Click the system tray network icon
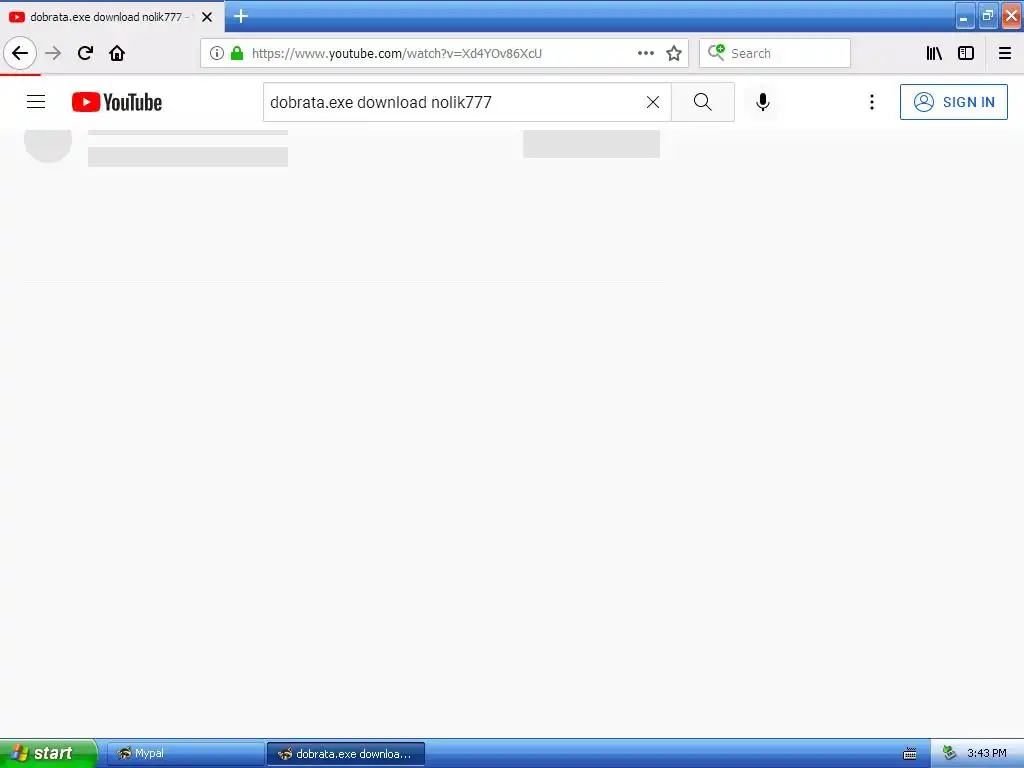This screenshot has height=768, width=1024. (x=950, y=754)
